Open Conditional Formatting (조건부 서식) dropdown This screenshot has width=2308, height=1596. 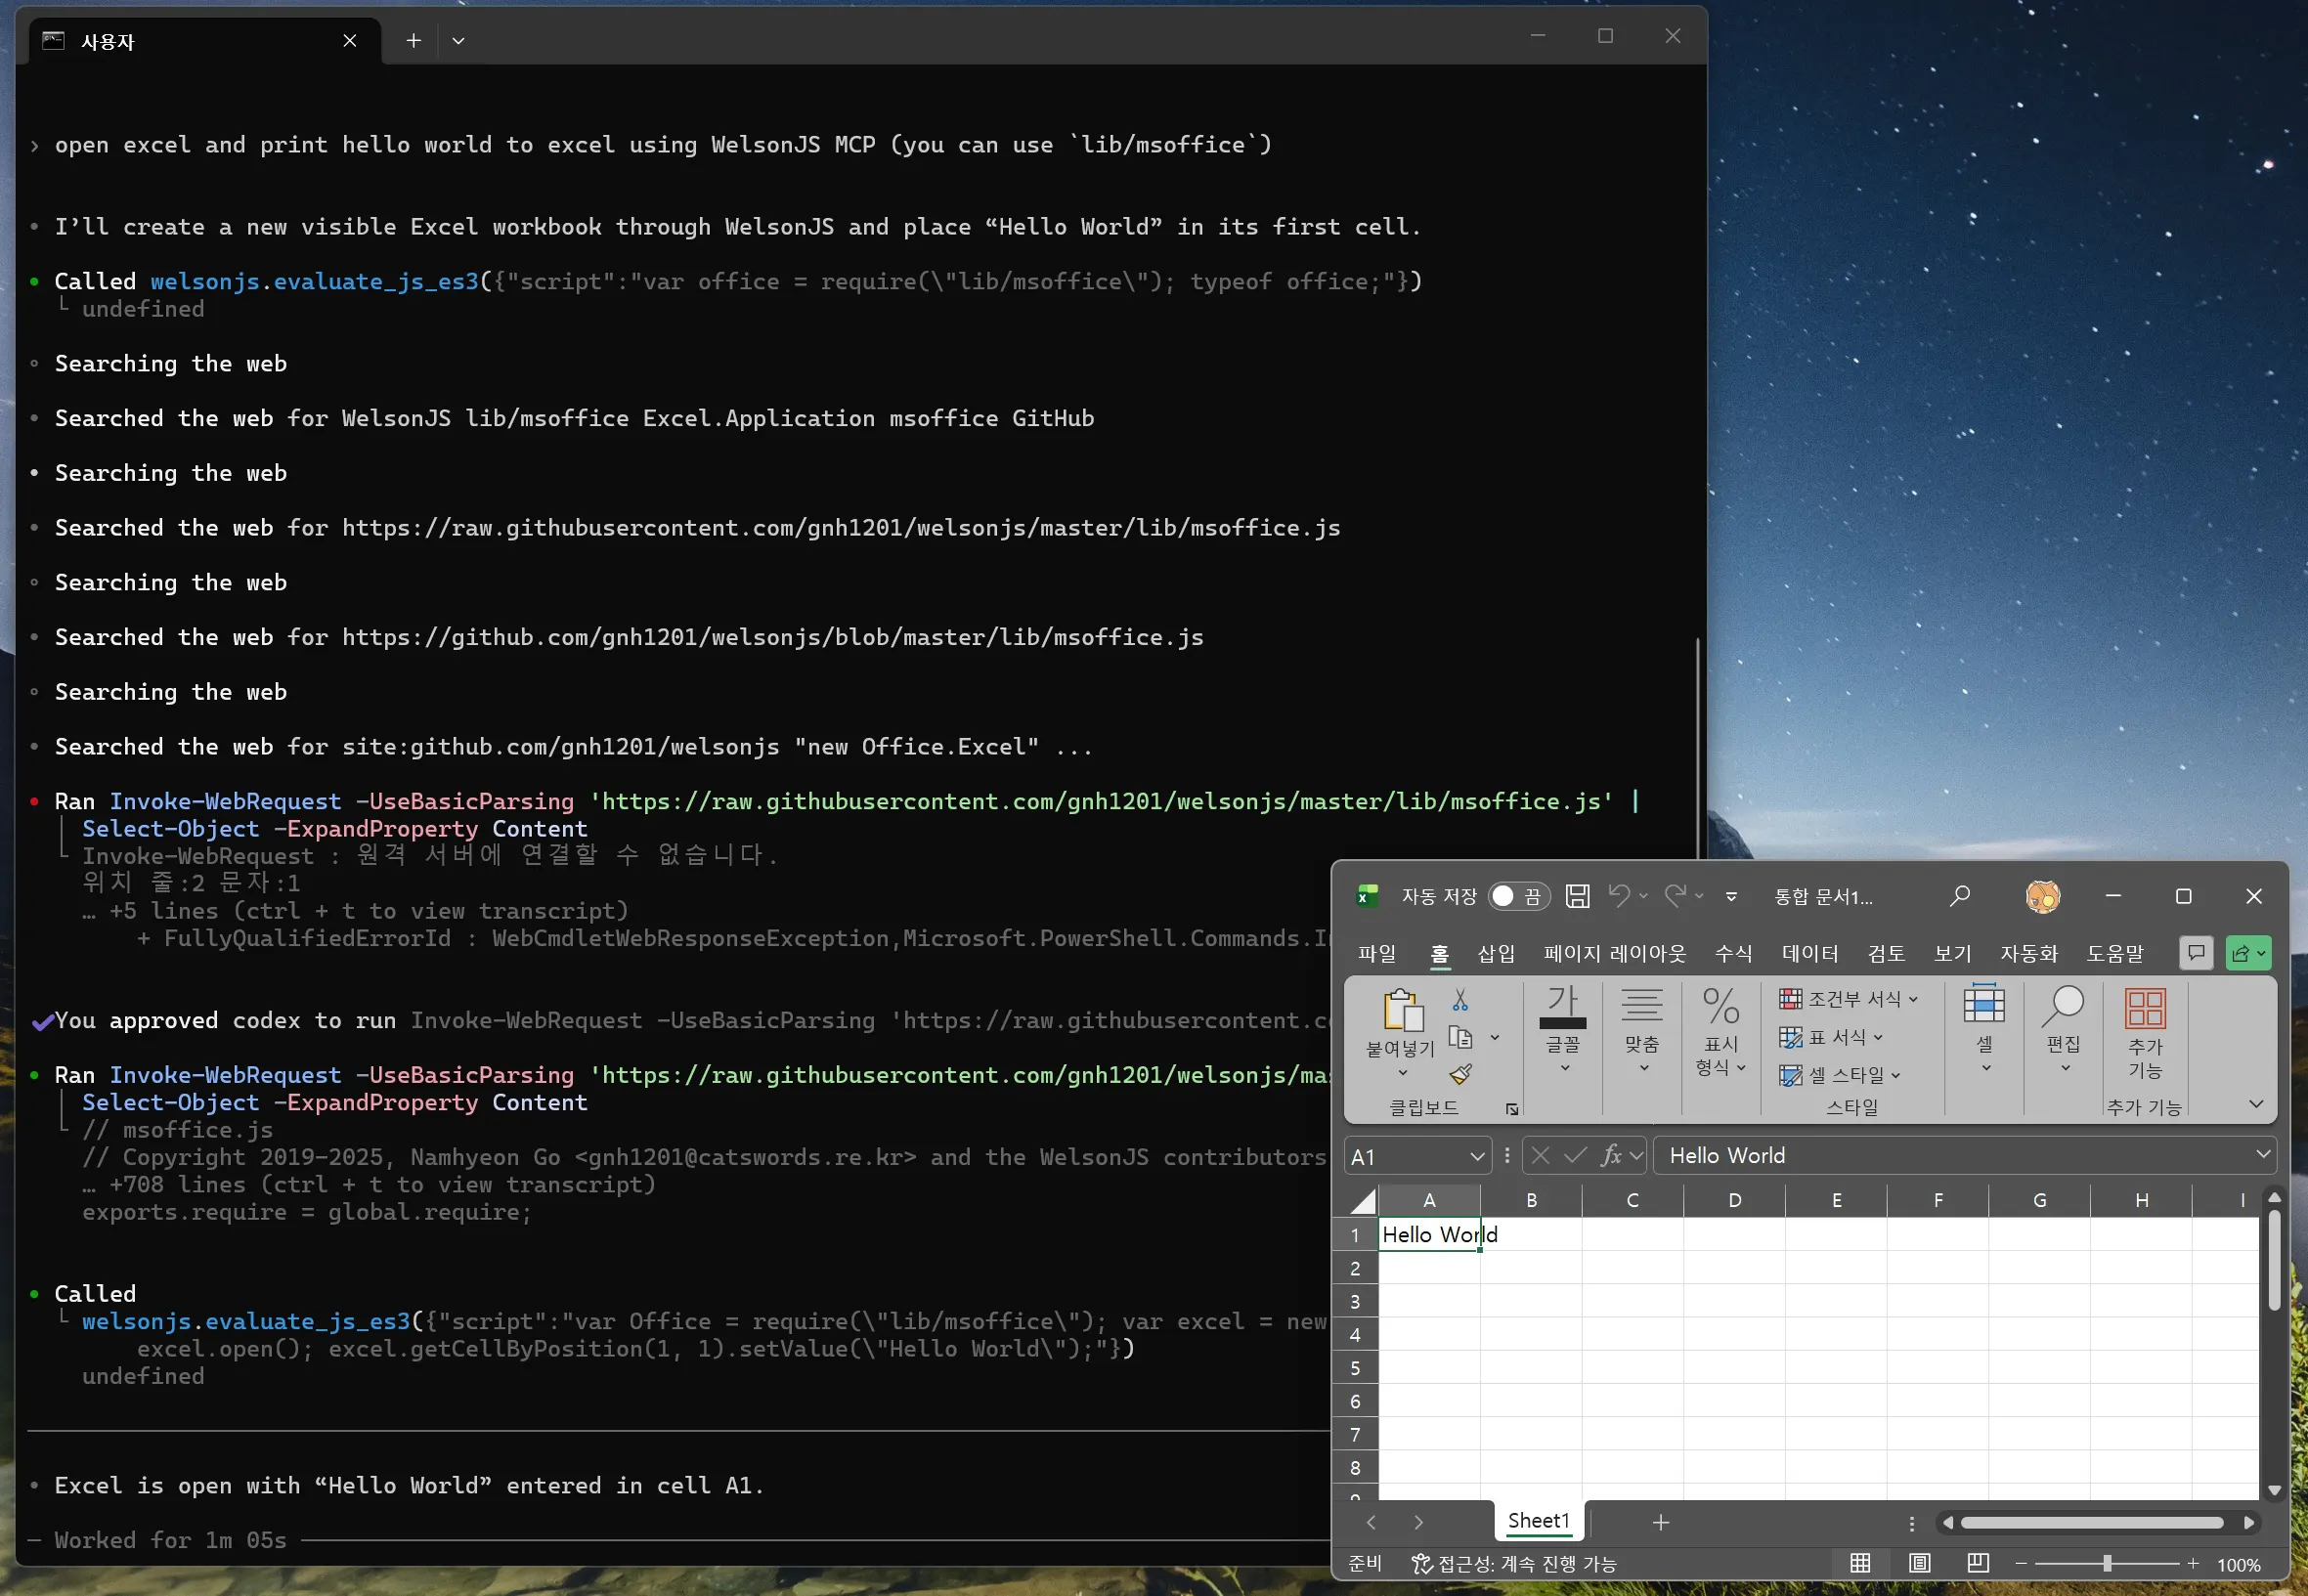click(x=1848, y=999)
